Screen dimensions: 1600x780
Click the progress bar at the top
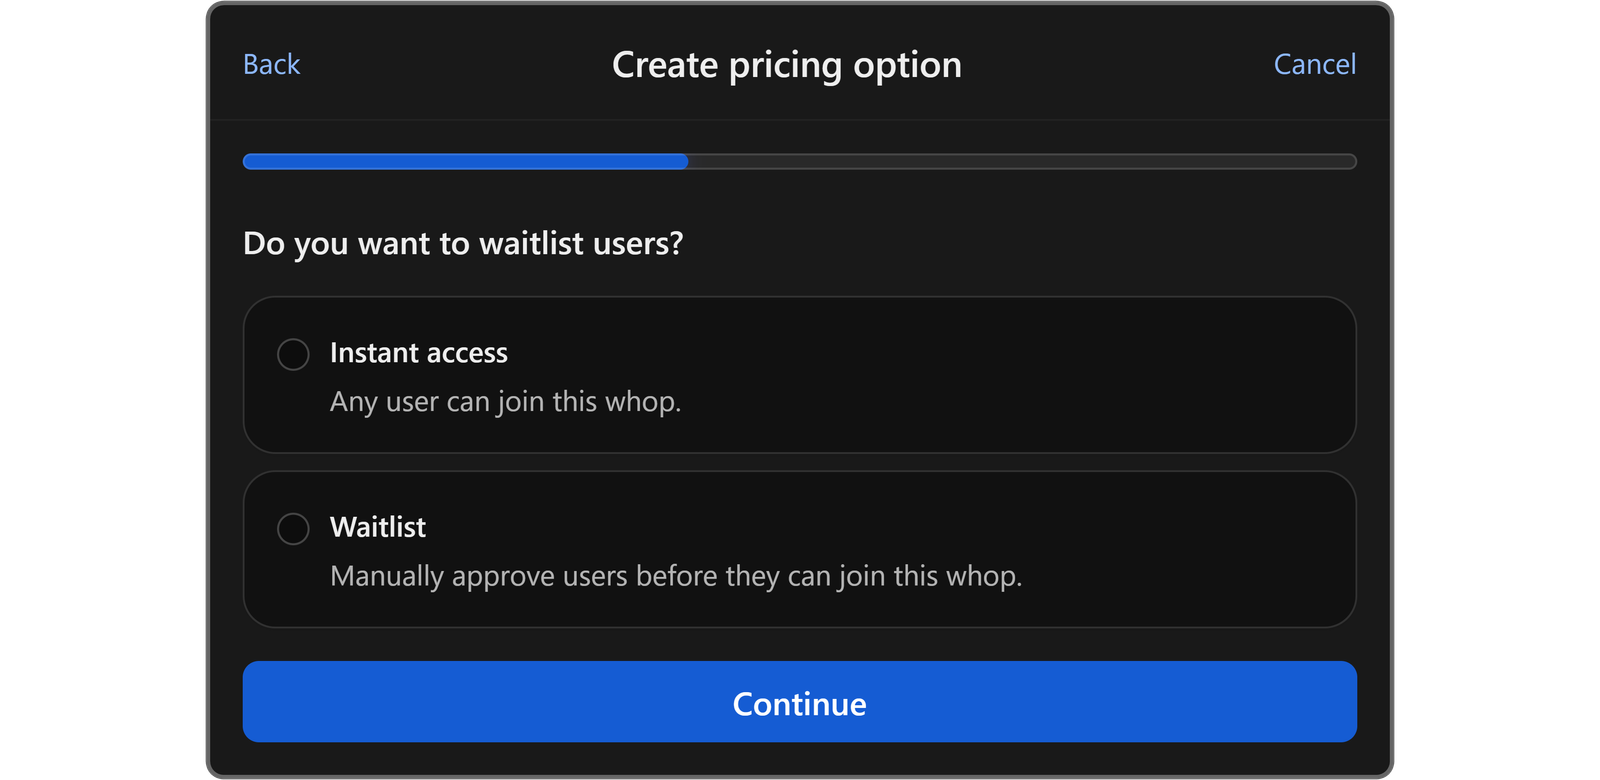pyautogui.click(x=798, y=161)
